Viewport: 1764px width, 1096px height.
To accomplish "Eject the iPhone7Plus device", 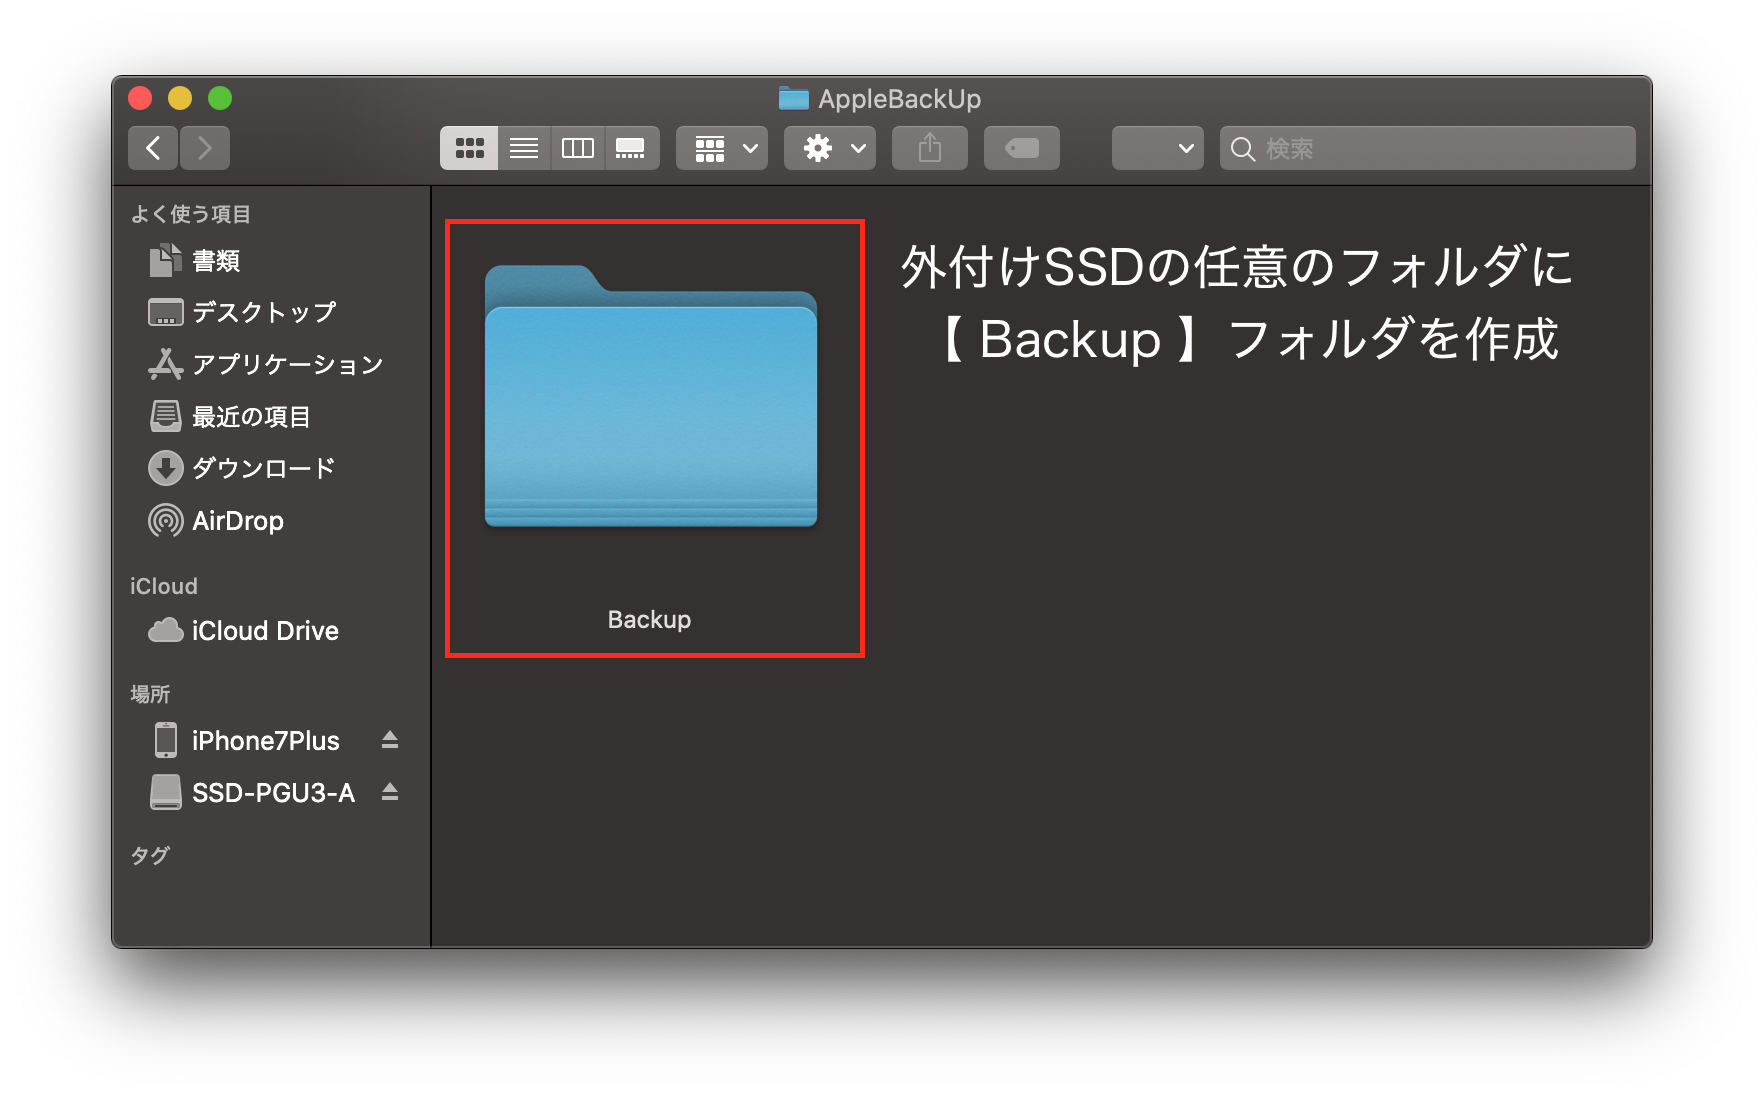I will coord(390,740).
